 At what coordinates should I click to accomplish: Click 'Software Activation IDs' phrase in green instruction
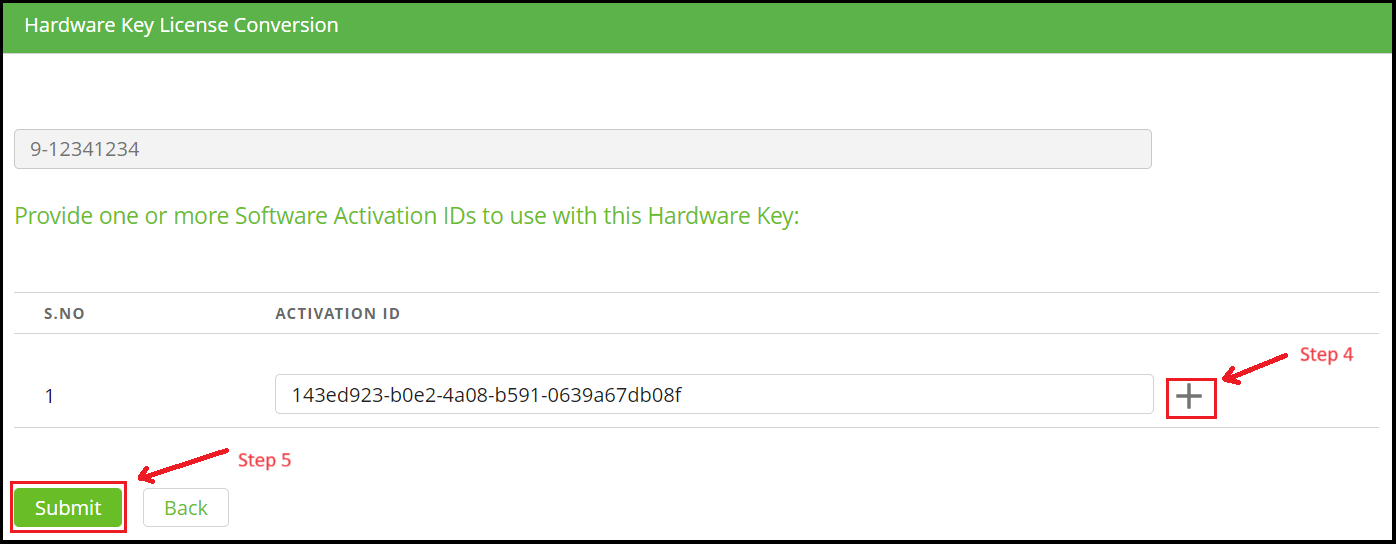coord(356,216)
